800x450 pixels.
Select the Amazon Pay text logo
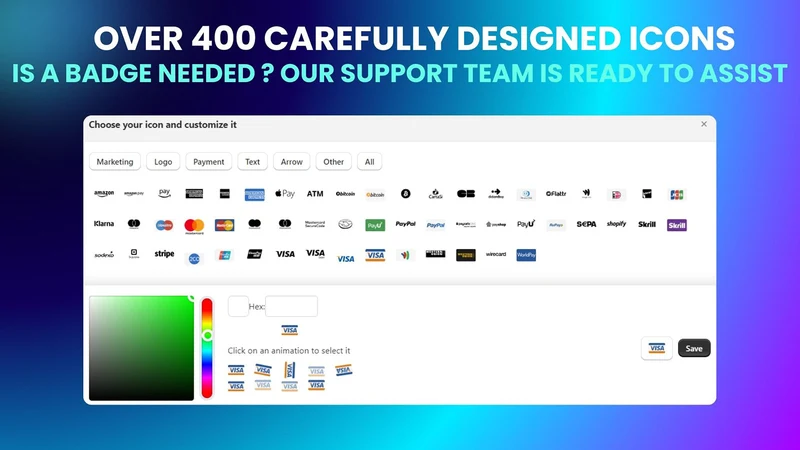click(x=134, y=193)
